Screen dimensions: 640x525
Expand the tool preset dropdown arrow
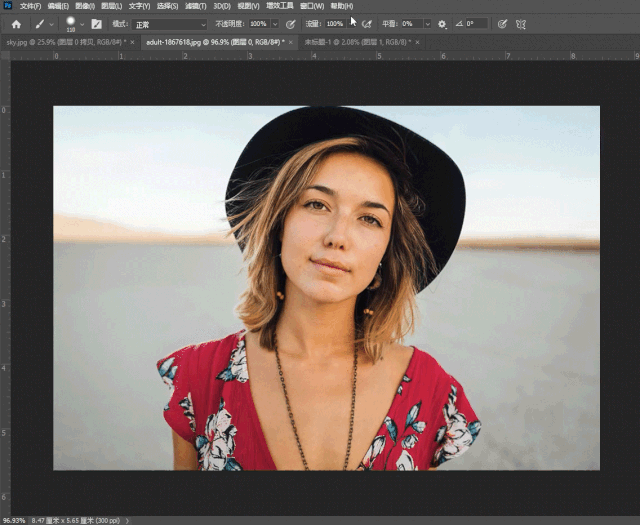point(51,25)
